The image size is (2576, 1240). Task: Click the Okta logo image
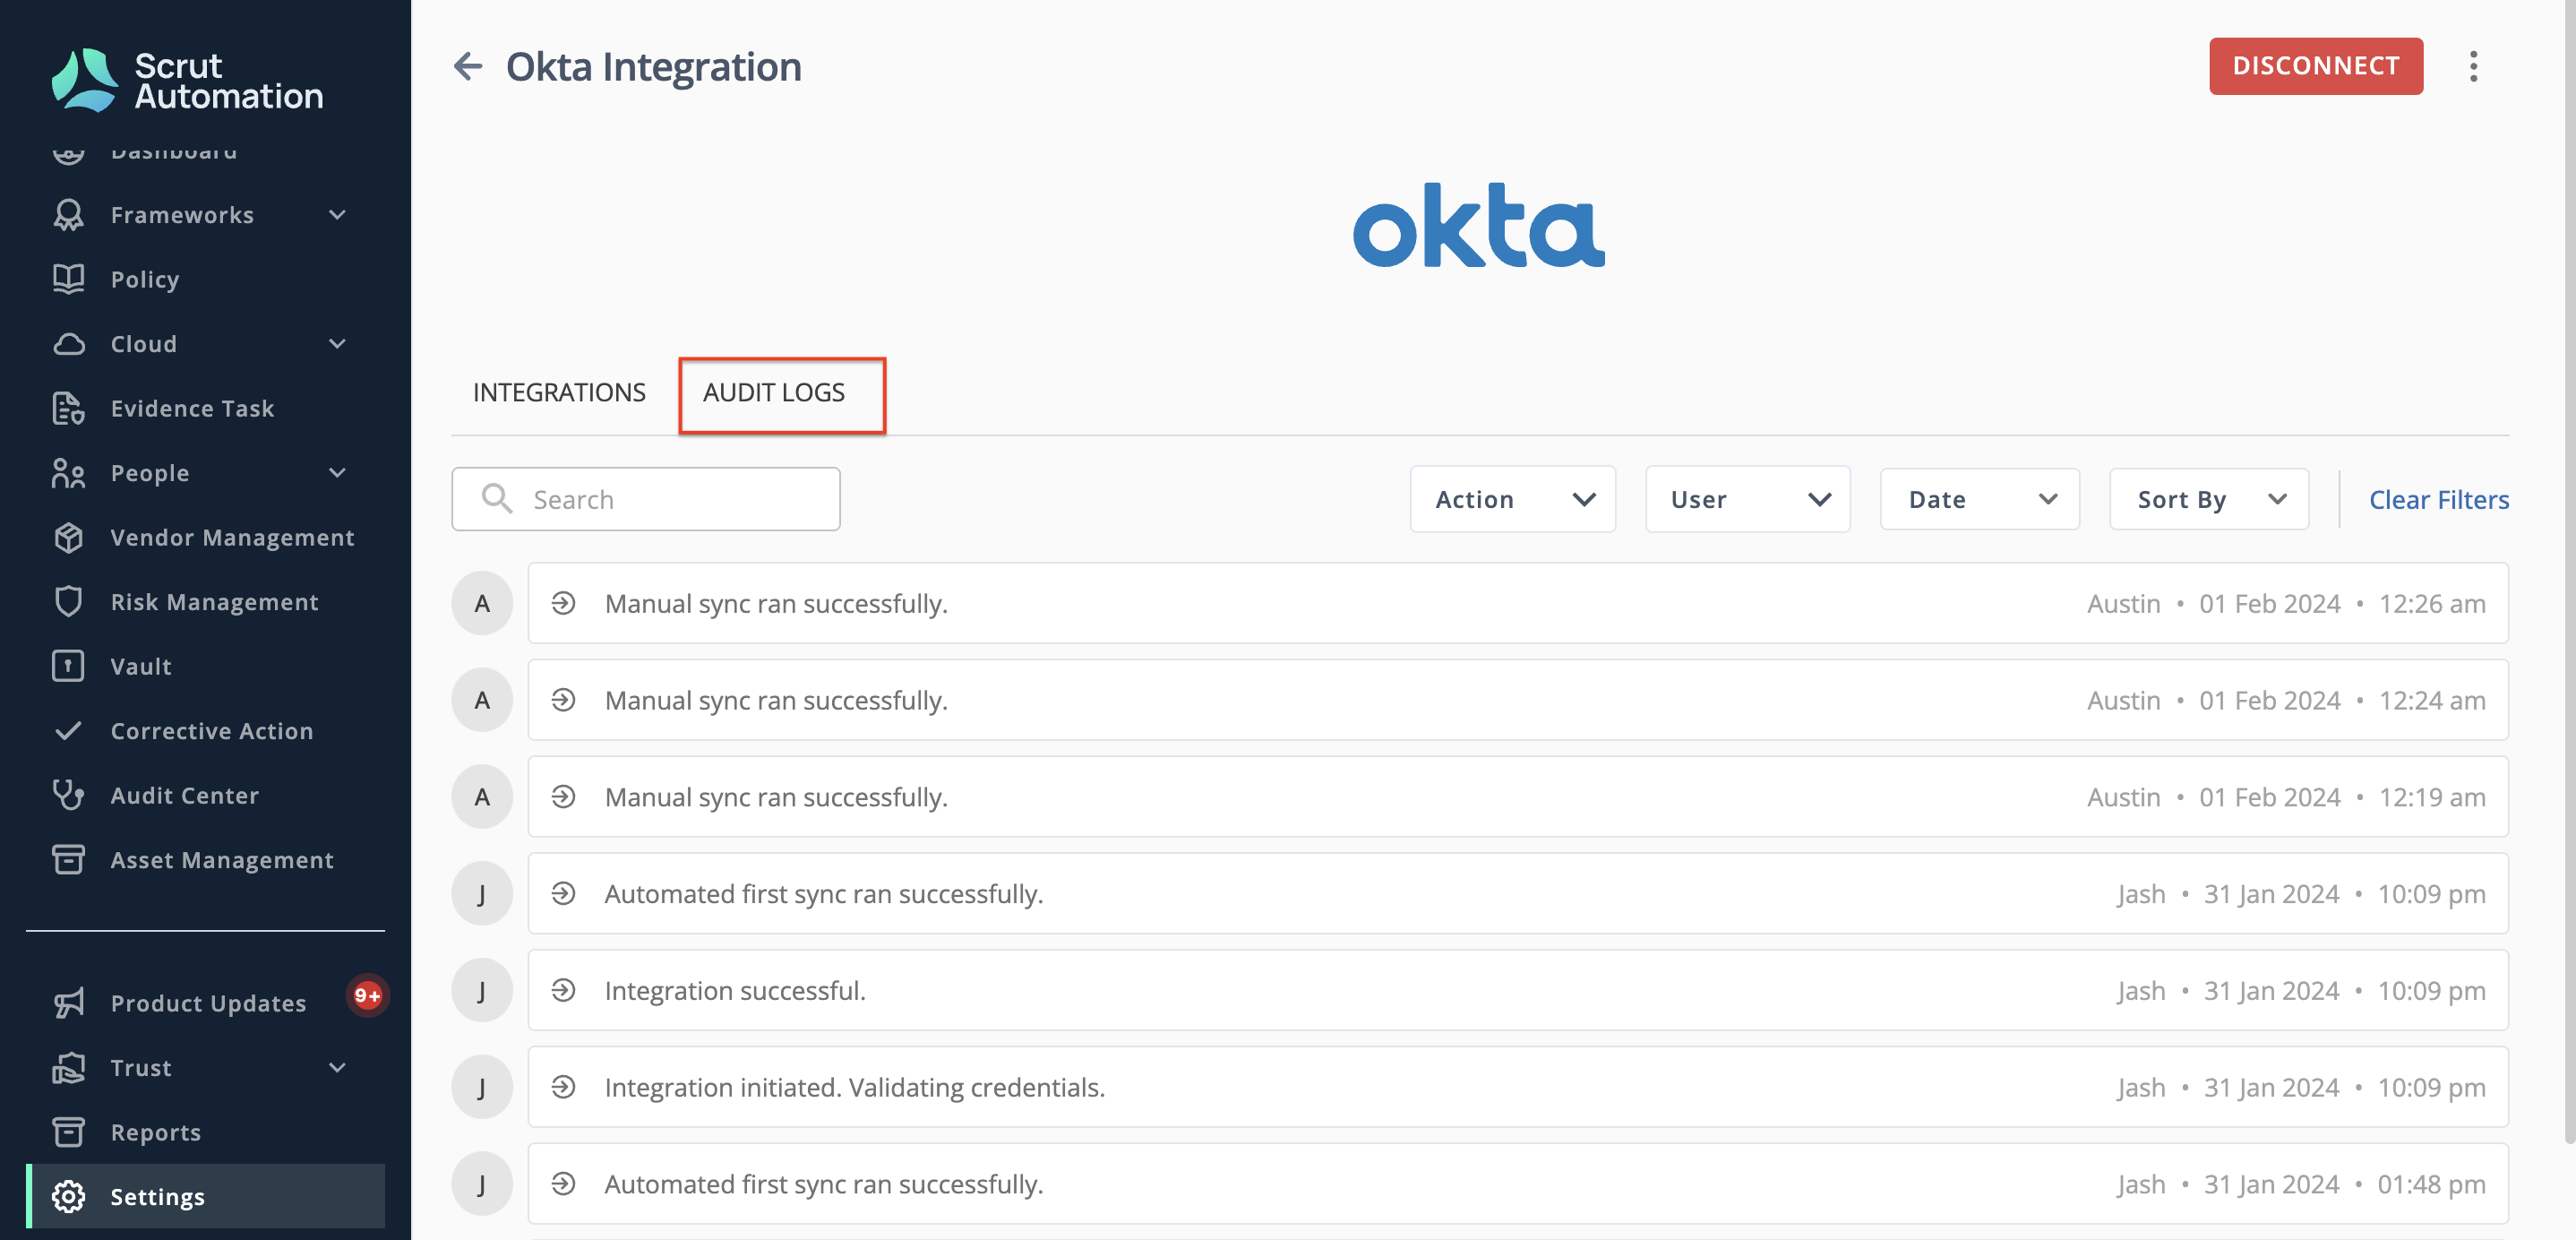tap(1479, 224)
